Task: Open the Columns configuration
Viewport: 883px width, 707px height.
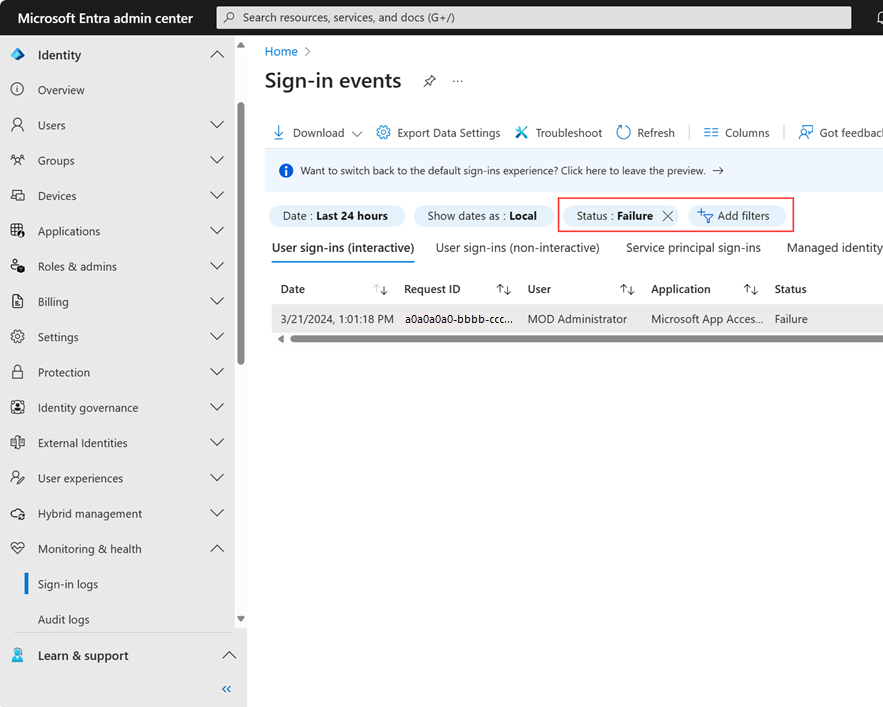Action: click(x=736, y=132)
